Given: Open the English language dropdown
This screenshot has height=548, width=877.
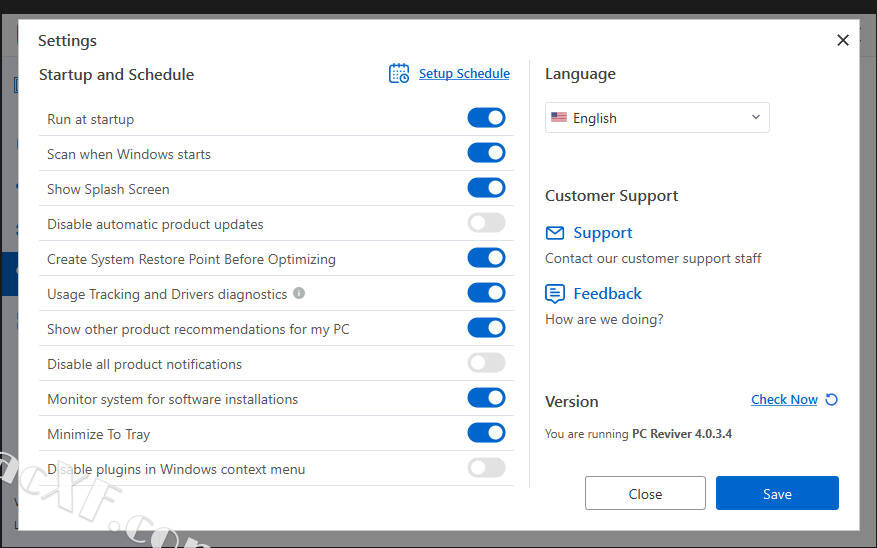Looking at the screenshot, I should tap(656, 118).
